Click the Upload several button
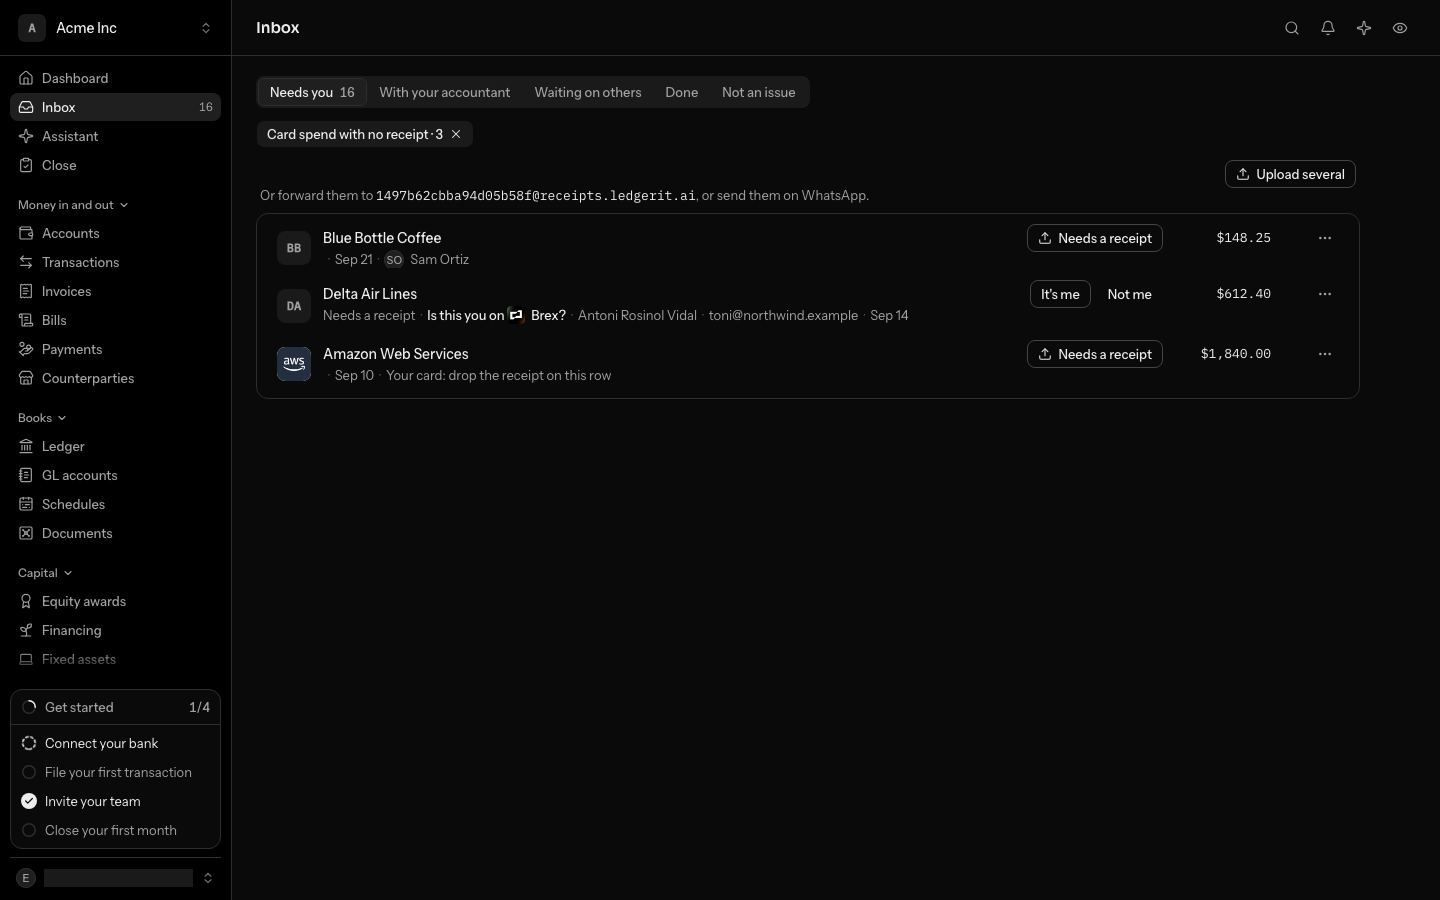Viewport: 1440px width, 900px height. click(1290, 174)
